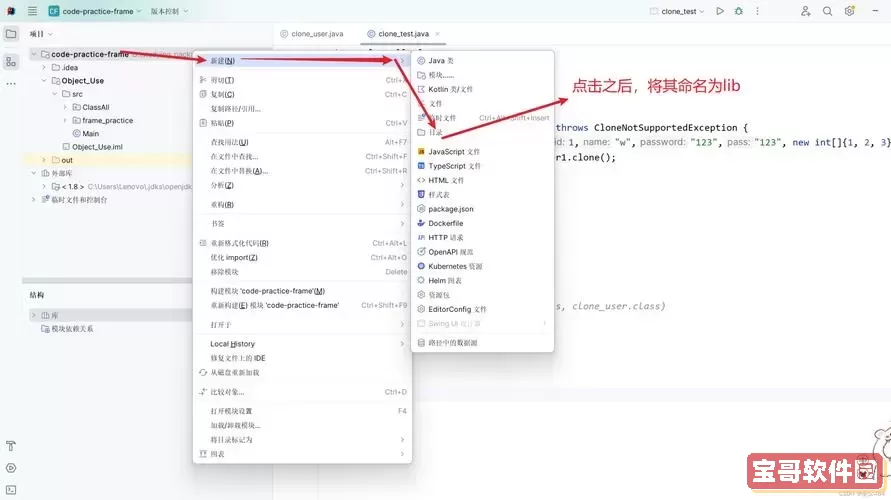Image resolution: width=891 pixels, height=500 pixels.
Task: Open the build hammer tool window
Action: click(x=11, y=446)
